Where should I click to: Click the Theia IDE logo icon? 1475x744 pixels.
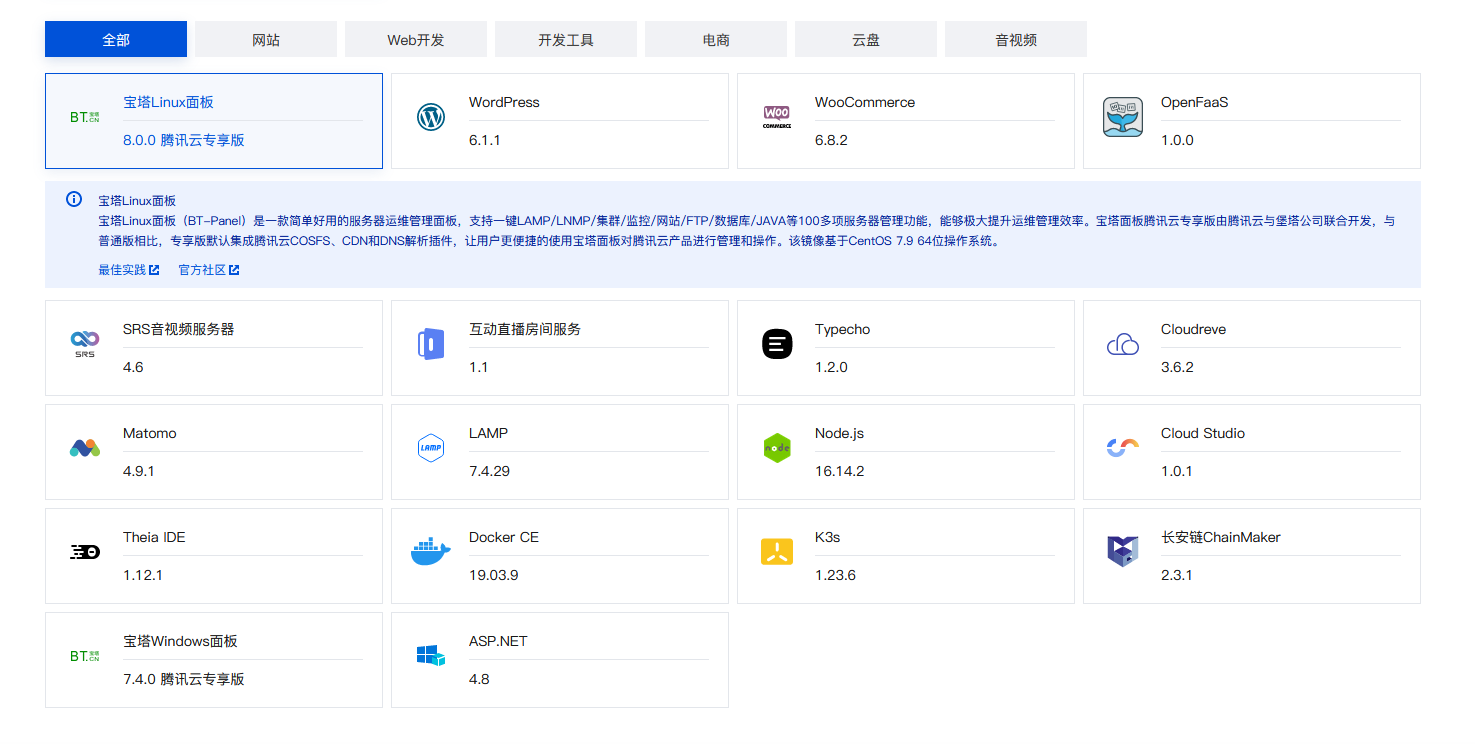(x=85, y=552)
